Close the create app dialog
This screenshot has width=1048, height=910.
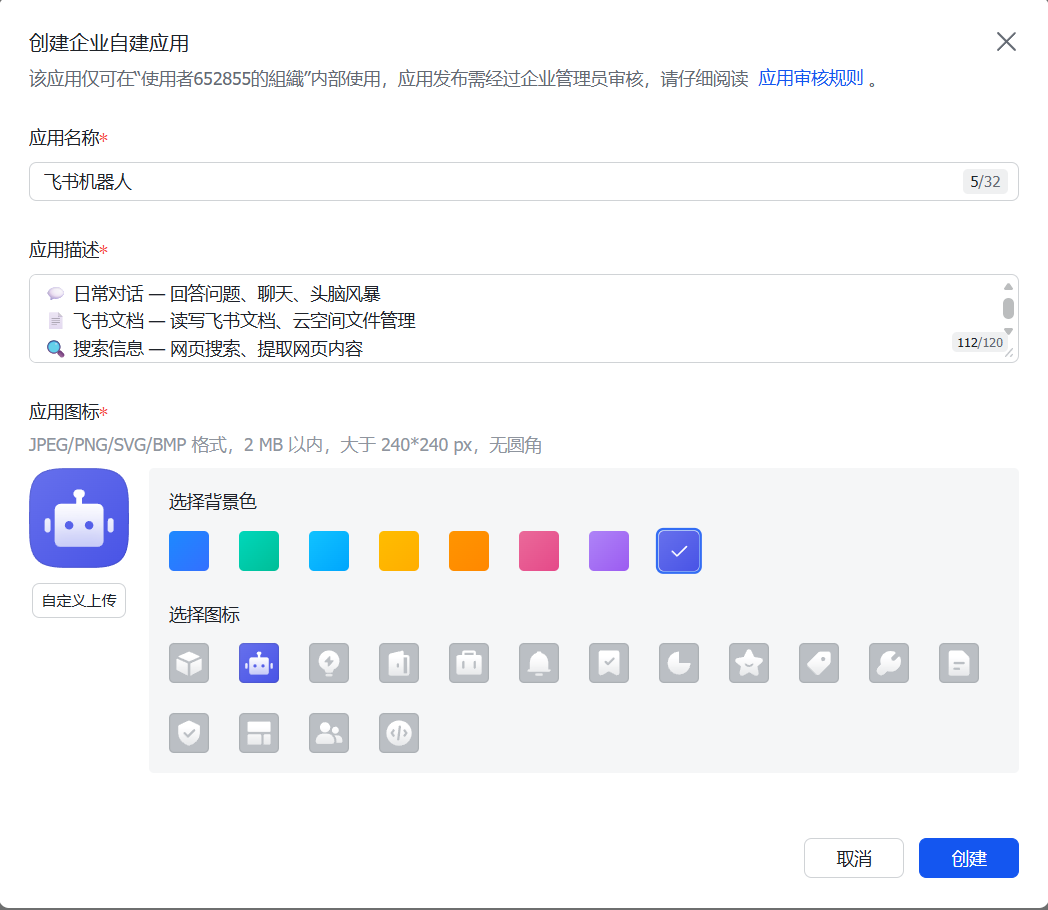(x=1006, y=41)
